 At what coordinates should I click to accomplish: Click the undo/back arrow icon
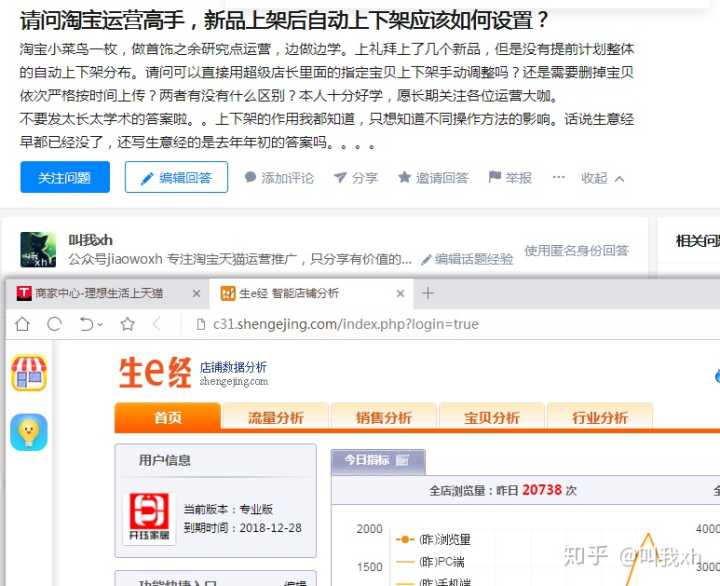(x=86, y=324)
